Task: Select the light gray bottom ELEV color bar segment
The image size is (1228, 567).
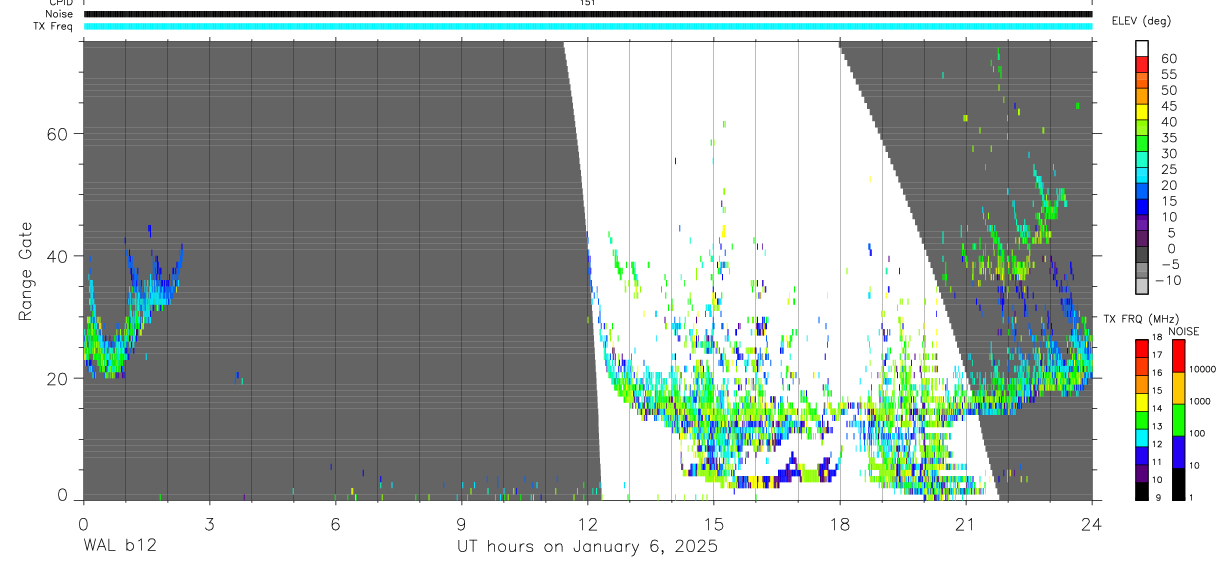Action: click(1142, 285)
